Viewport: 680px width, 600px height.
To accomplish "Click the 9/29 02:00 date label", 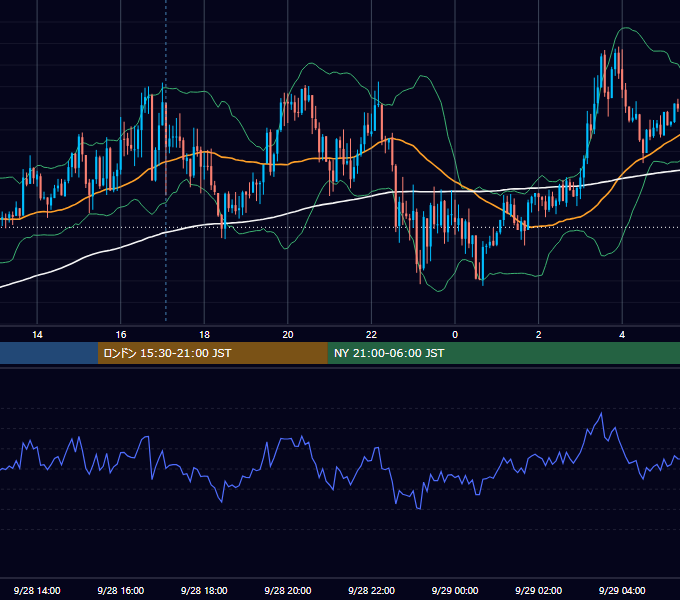I will pyautogui.click(x=538, y=590).
